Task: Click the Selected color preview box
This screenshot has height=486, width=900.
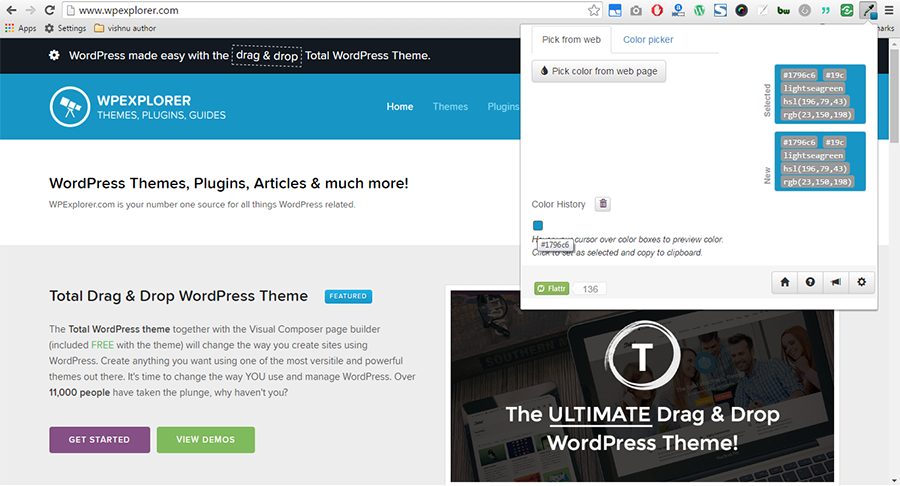Action: click(820, 94)
